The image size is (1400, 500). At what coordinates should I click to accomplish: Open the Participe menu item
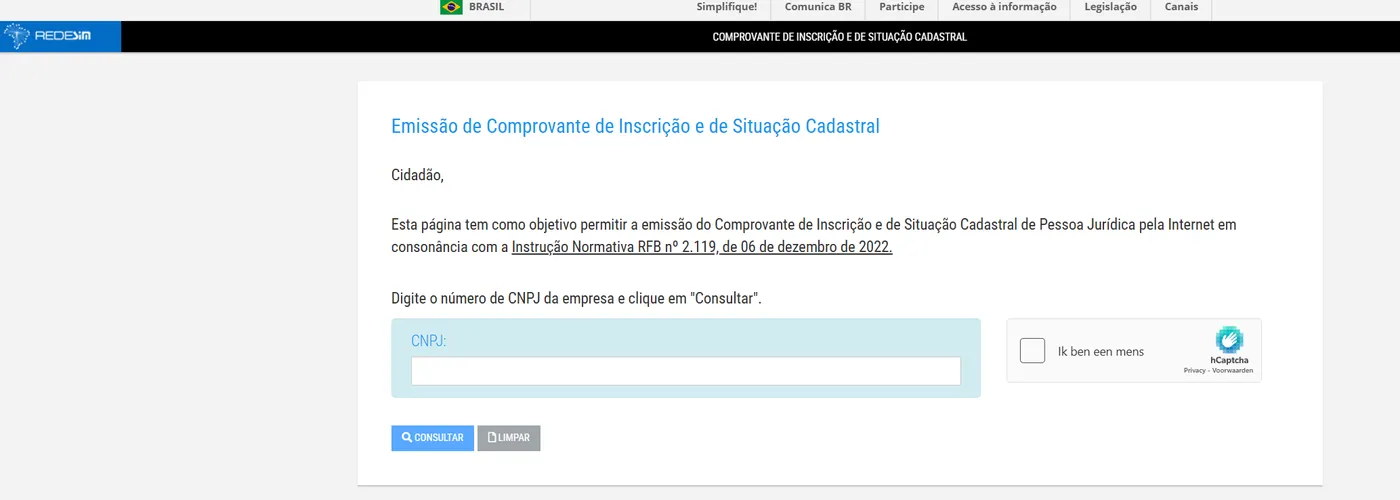click(902, 7)
